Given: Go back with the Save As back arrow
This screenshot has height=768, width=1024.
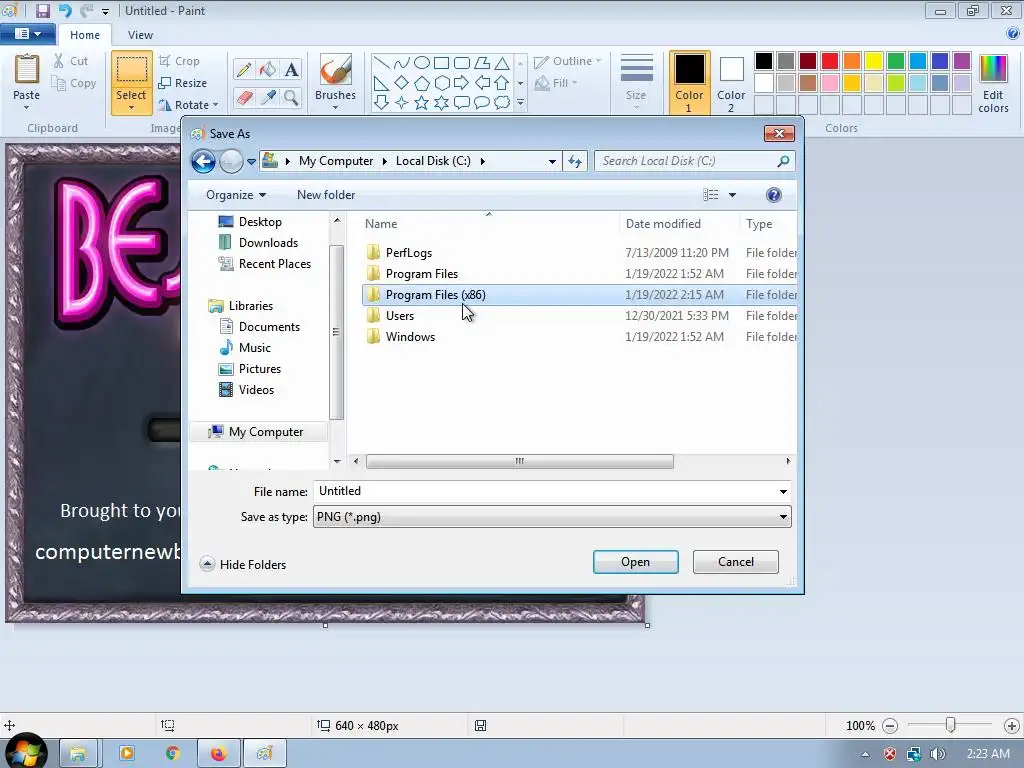Looking at the screenshot, I should 204,161.
